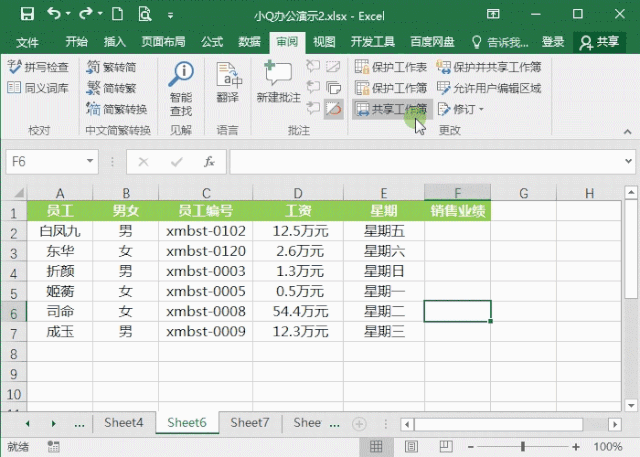
Task: Switch to the 数据 tab
Action: click(x=249, y=42)
